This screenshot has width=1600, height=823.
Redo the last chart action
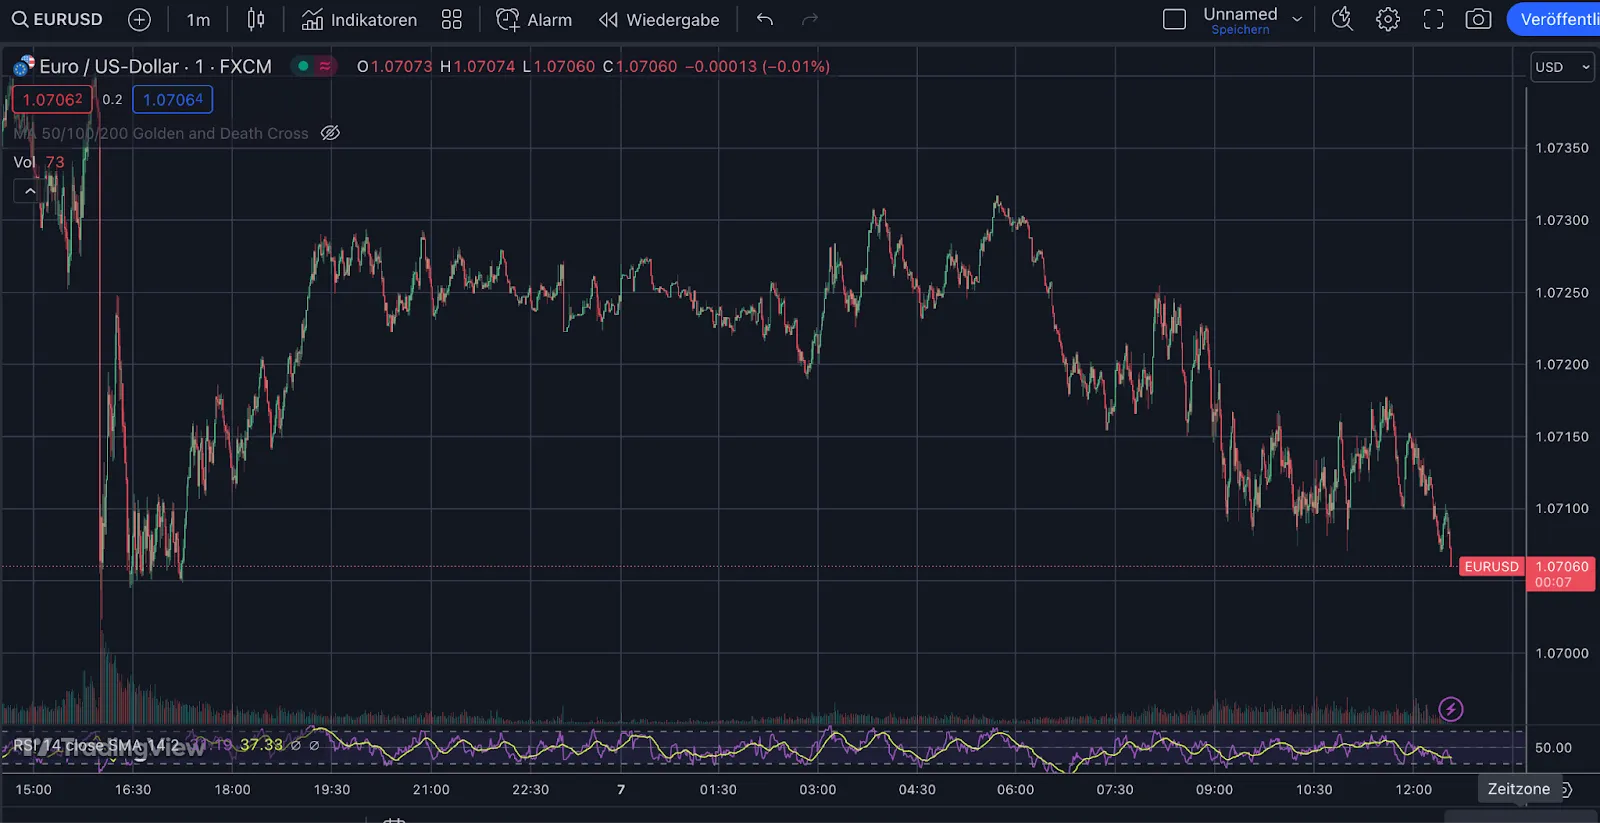(x=810, y=20)
